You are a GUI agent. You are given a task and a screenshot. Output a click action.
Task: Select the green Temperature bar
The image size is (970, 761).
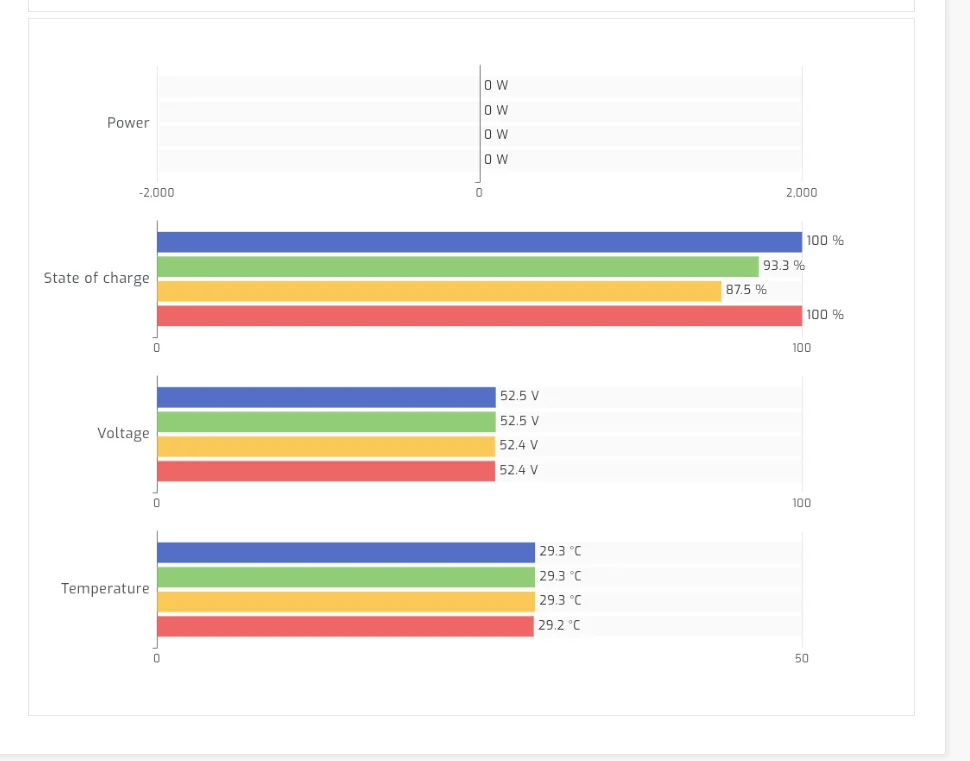coord(346,576)
